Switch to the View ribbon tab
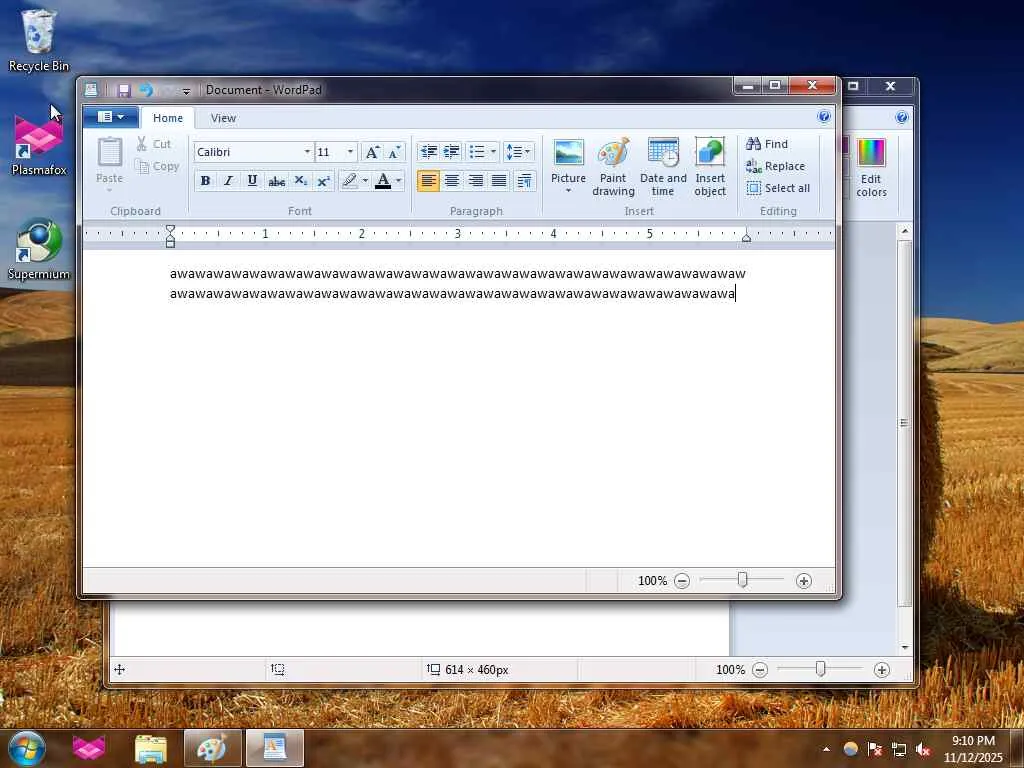This screenshot has height=768, width=1024. 223,118
